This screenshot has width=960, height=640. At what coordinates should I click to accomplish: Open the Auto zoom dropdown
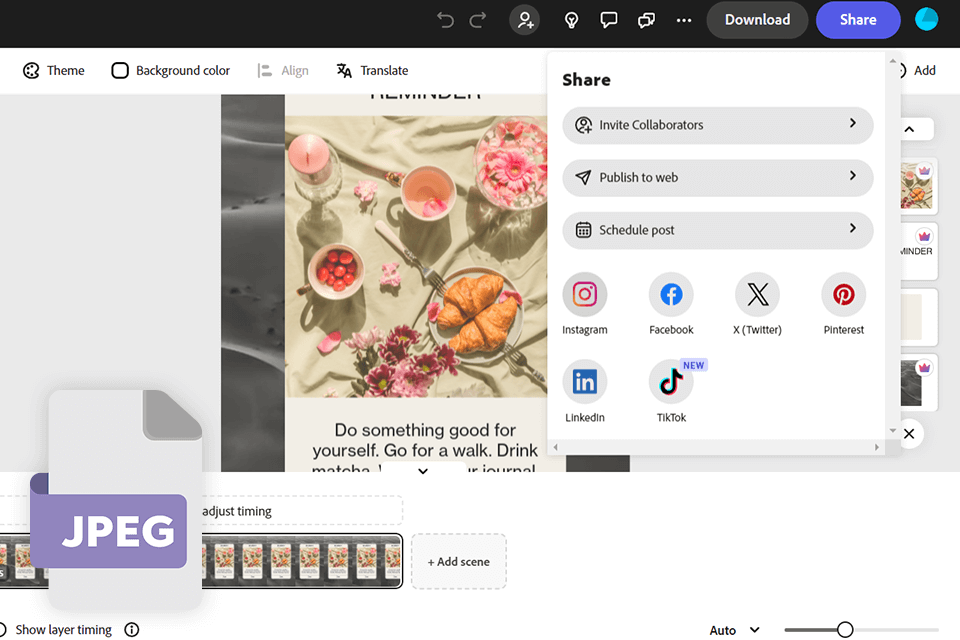click(735, 630)
